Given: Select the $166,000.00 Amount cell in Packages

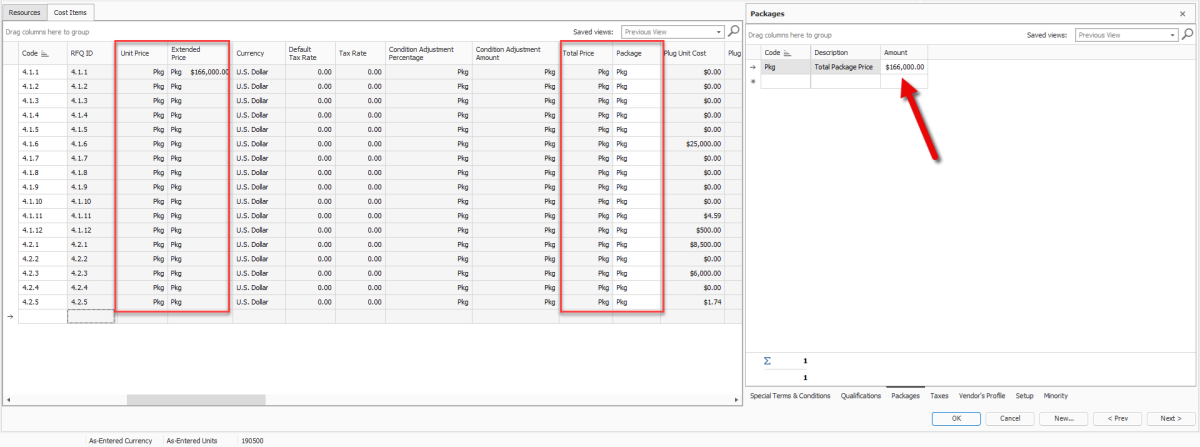Looking at the screenshot, I should (x=904, y=67).
